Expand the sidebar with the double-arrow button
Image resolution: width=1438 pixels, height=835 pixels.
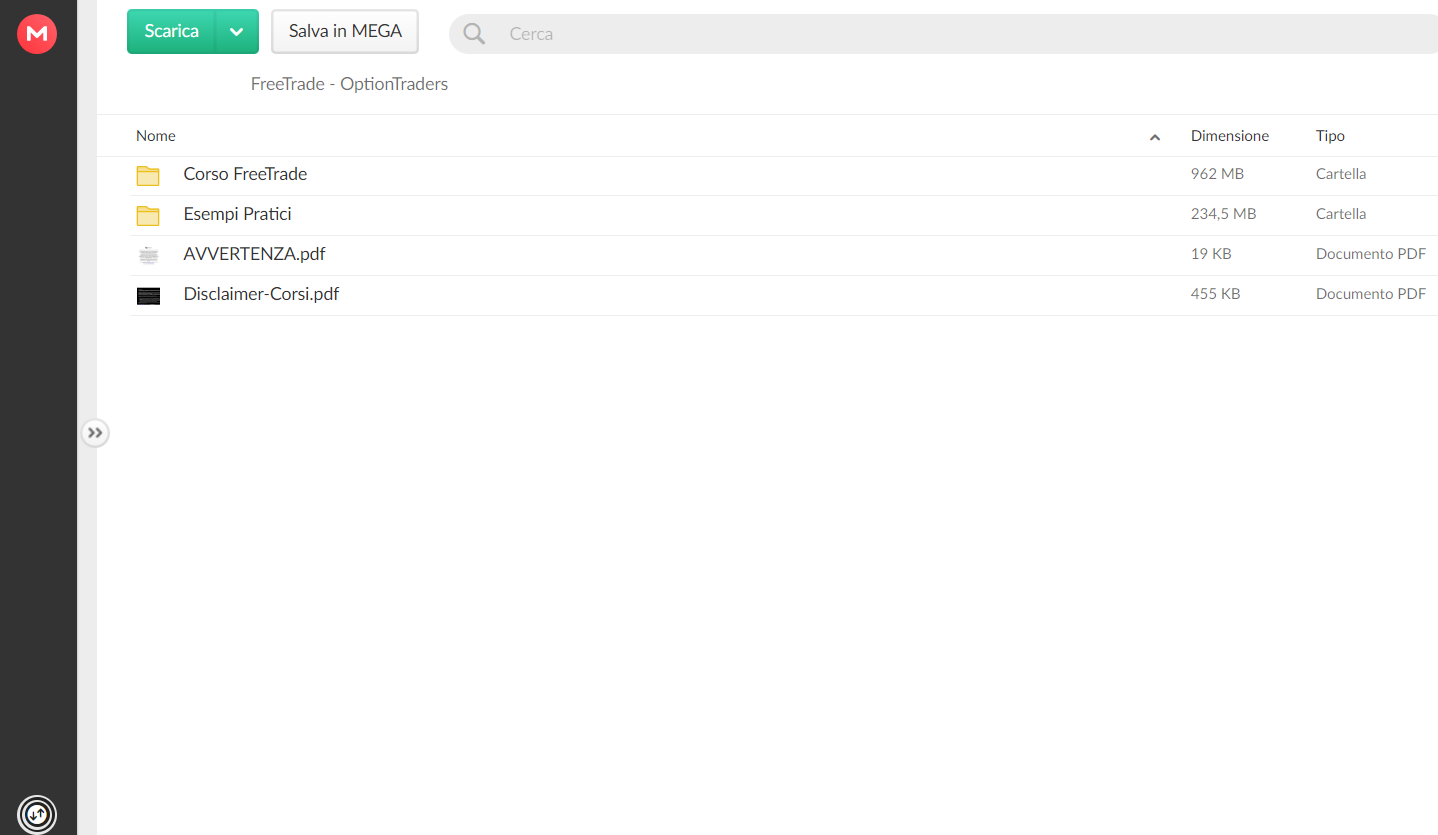95,433
